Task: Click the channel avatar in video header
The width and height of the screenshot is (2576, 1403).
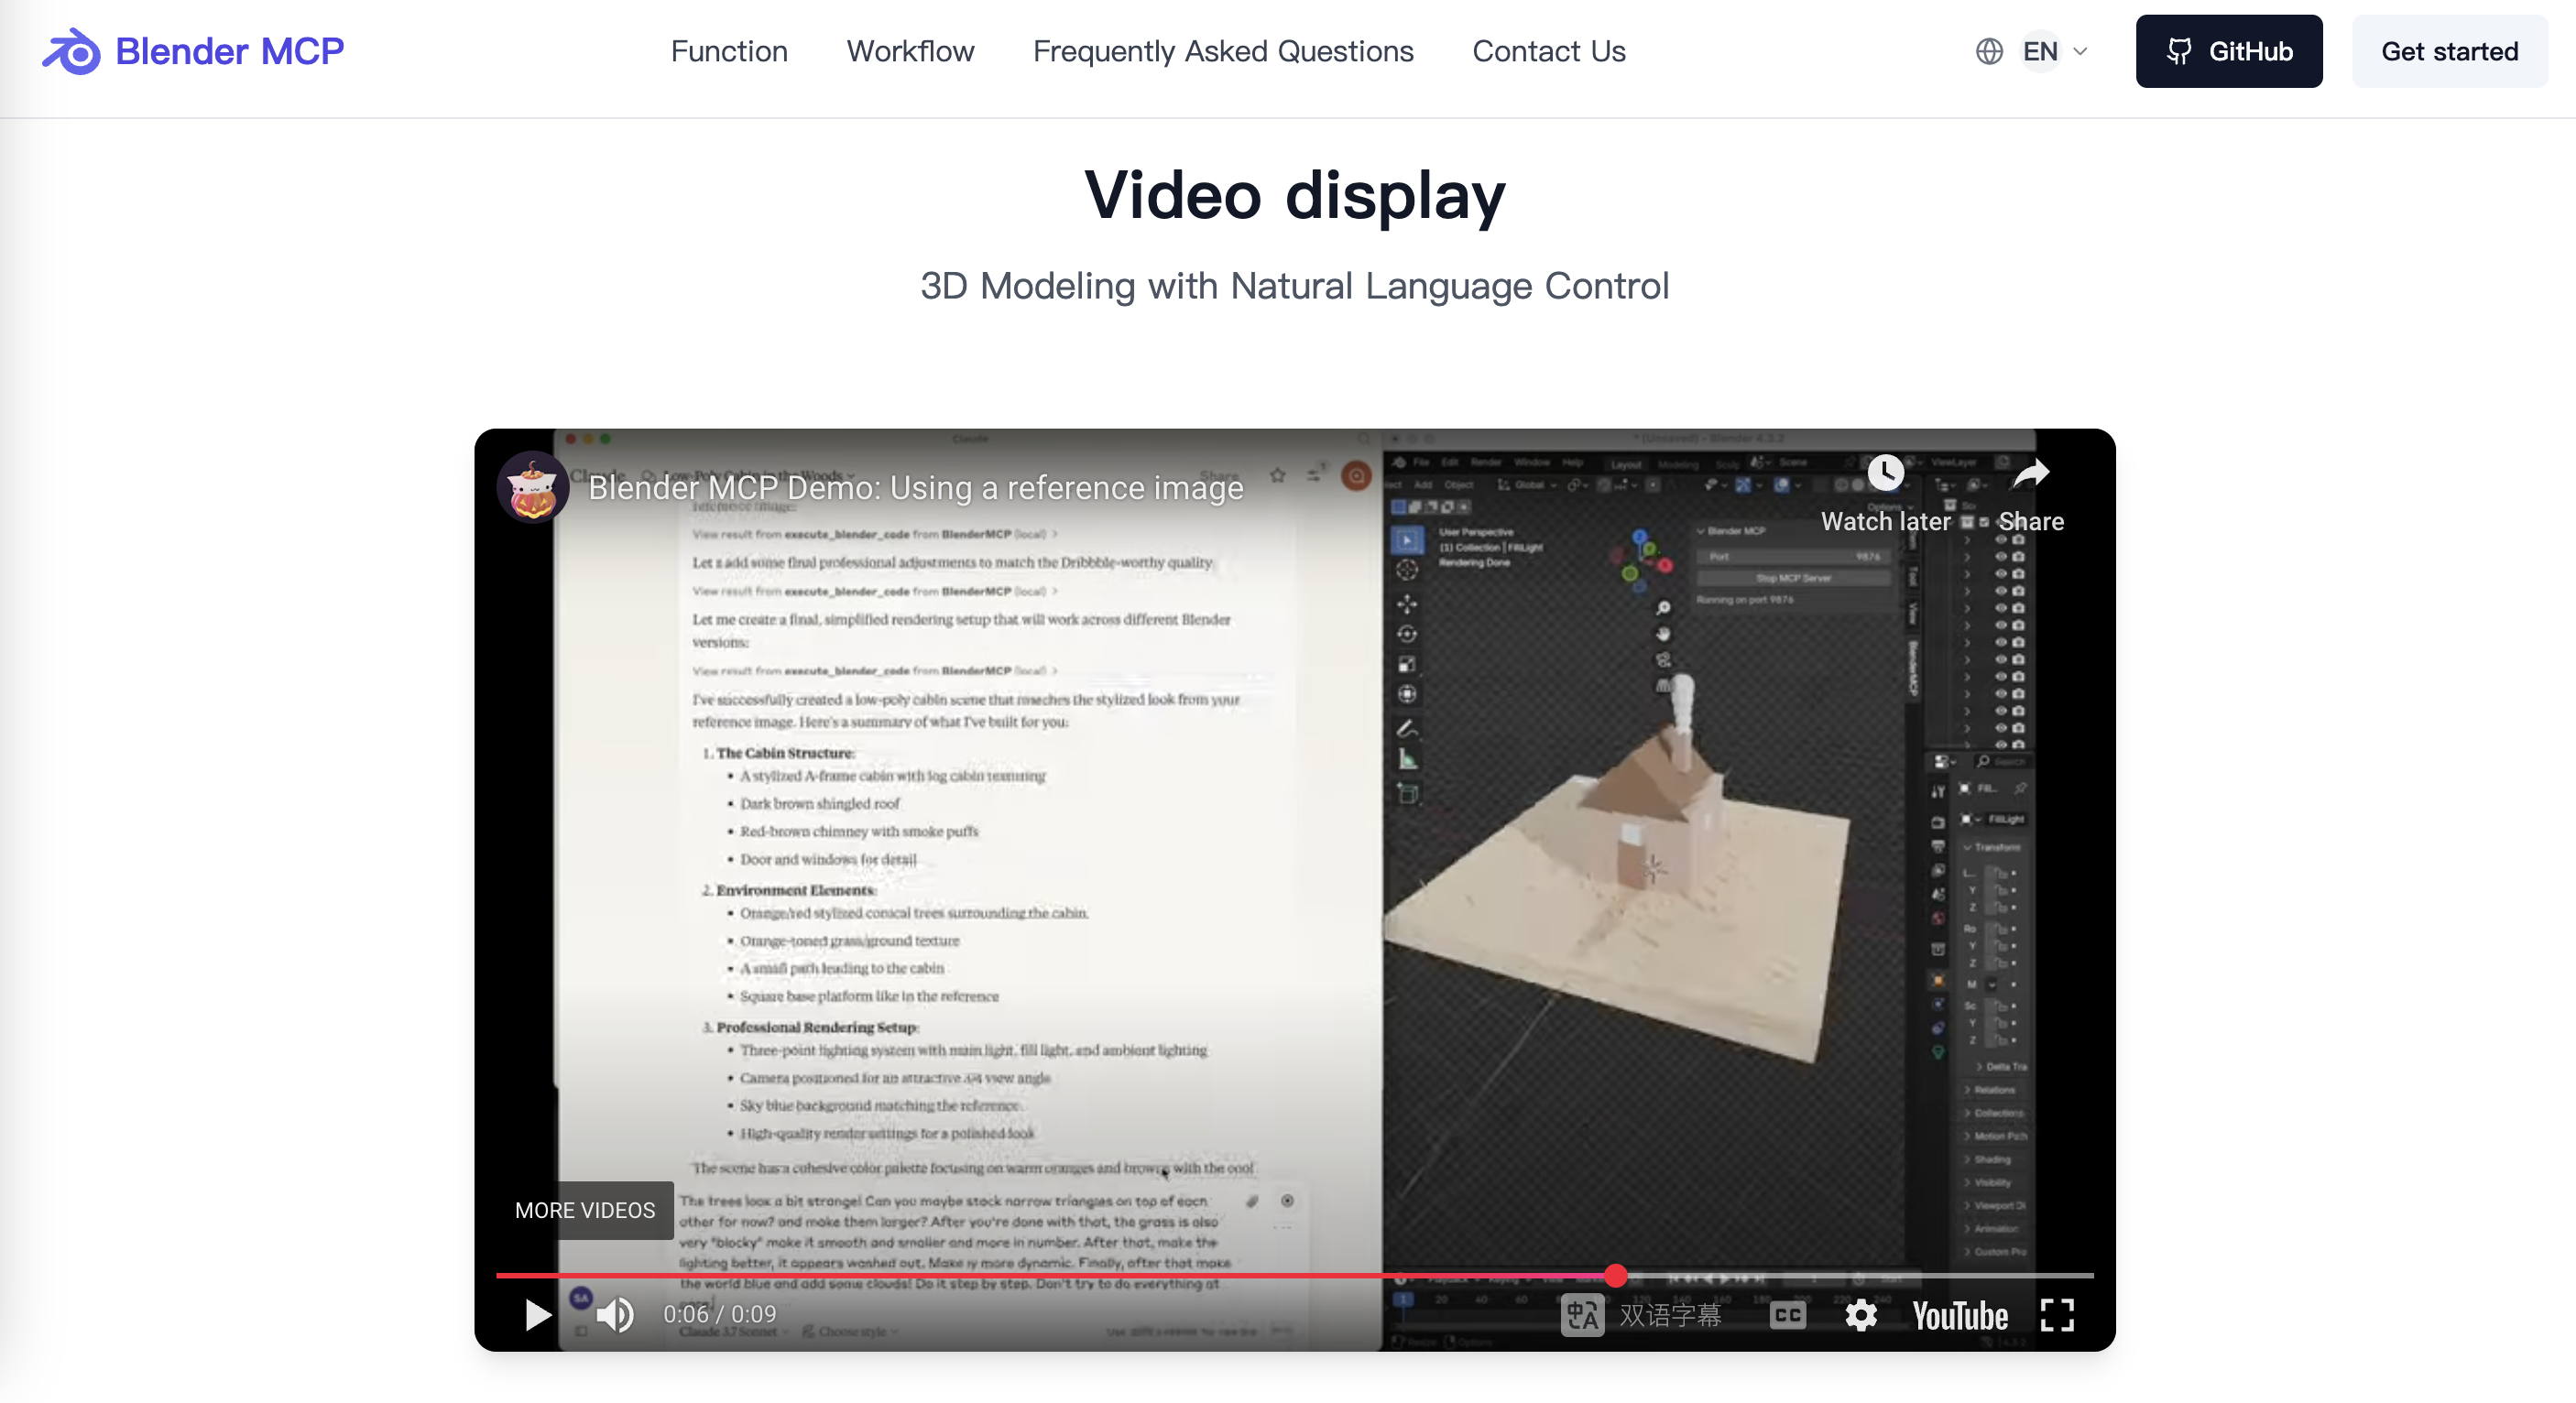Action: point(532,488)
